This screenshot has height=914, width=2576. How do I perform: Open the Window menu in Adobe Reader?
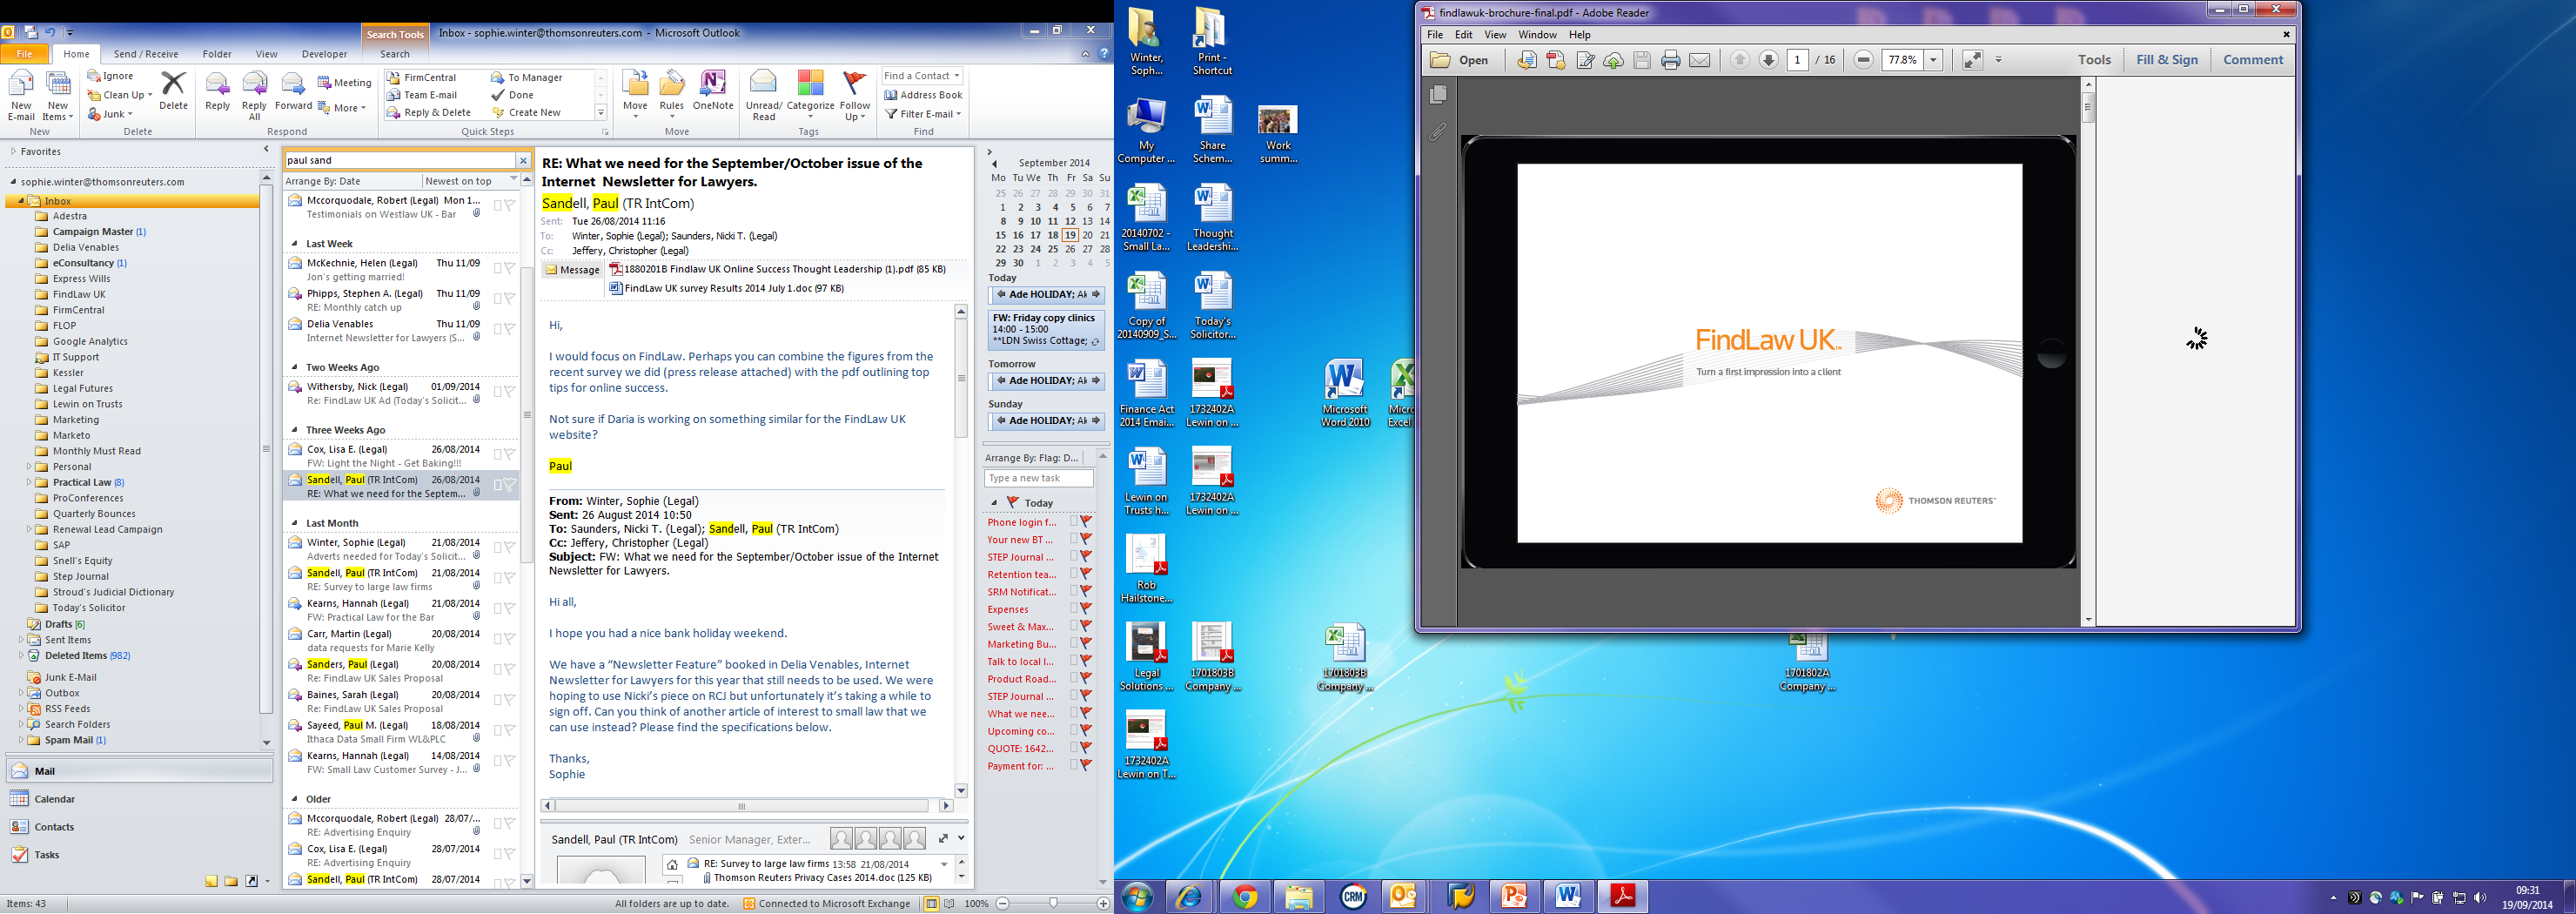1537,35
